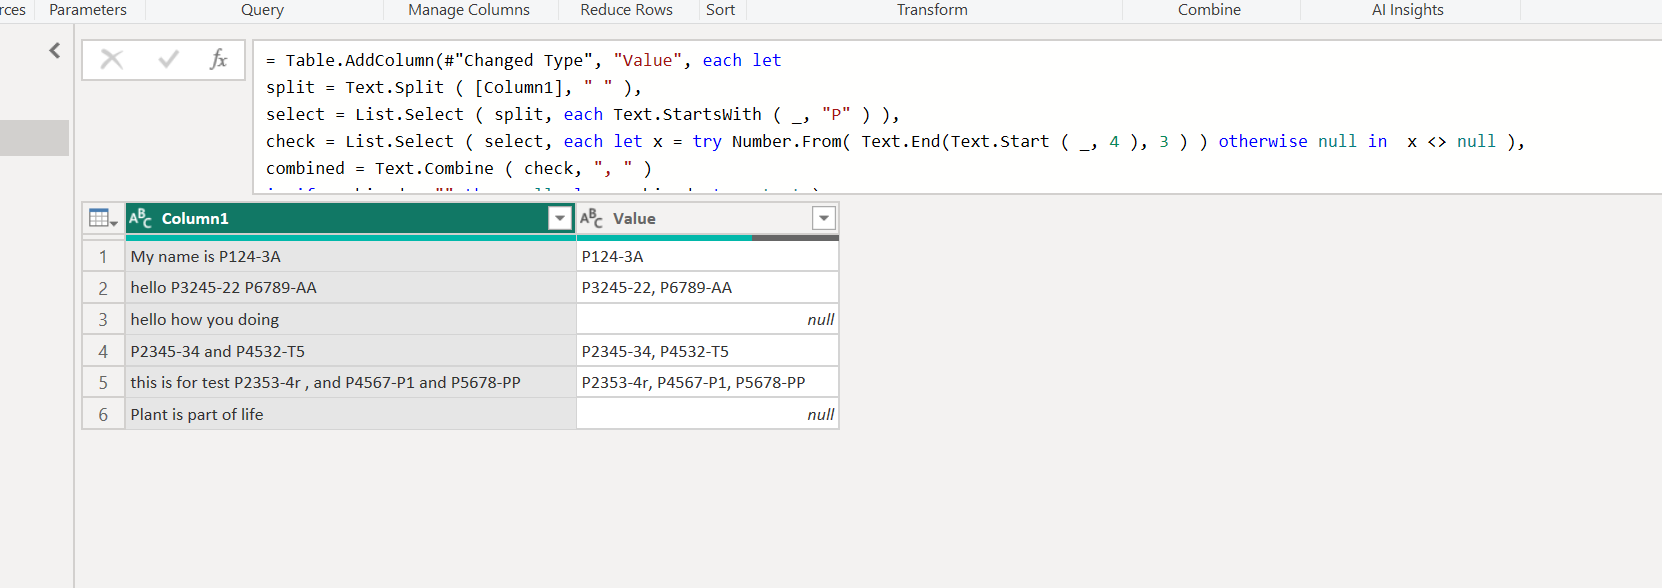
Task: Open the Column1 filter dropdown
Action: tap(560, 218)
